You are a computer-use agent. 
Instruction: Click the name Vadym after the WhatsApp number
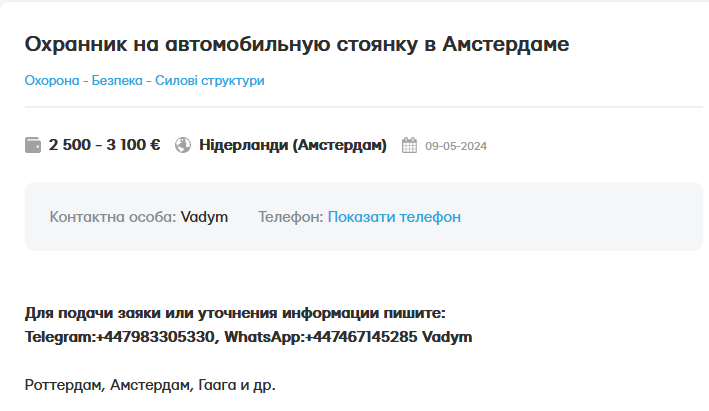point(447,337)
